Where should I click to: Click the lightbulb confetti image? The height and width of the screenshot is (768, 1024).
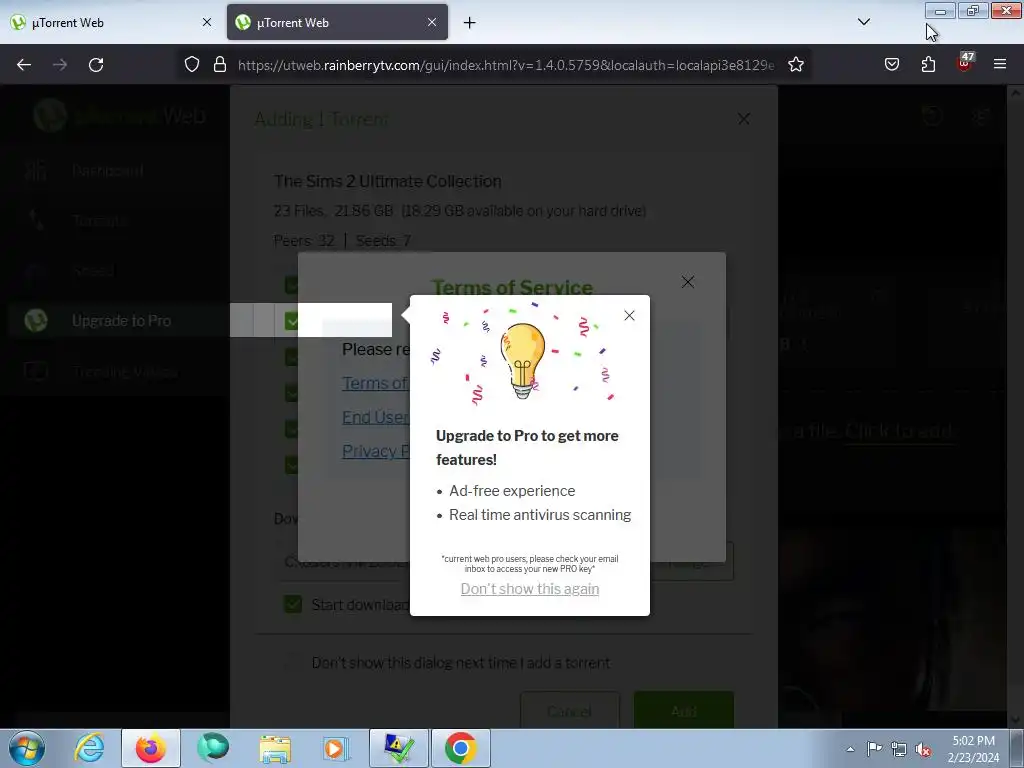(x=523, y=355)
